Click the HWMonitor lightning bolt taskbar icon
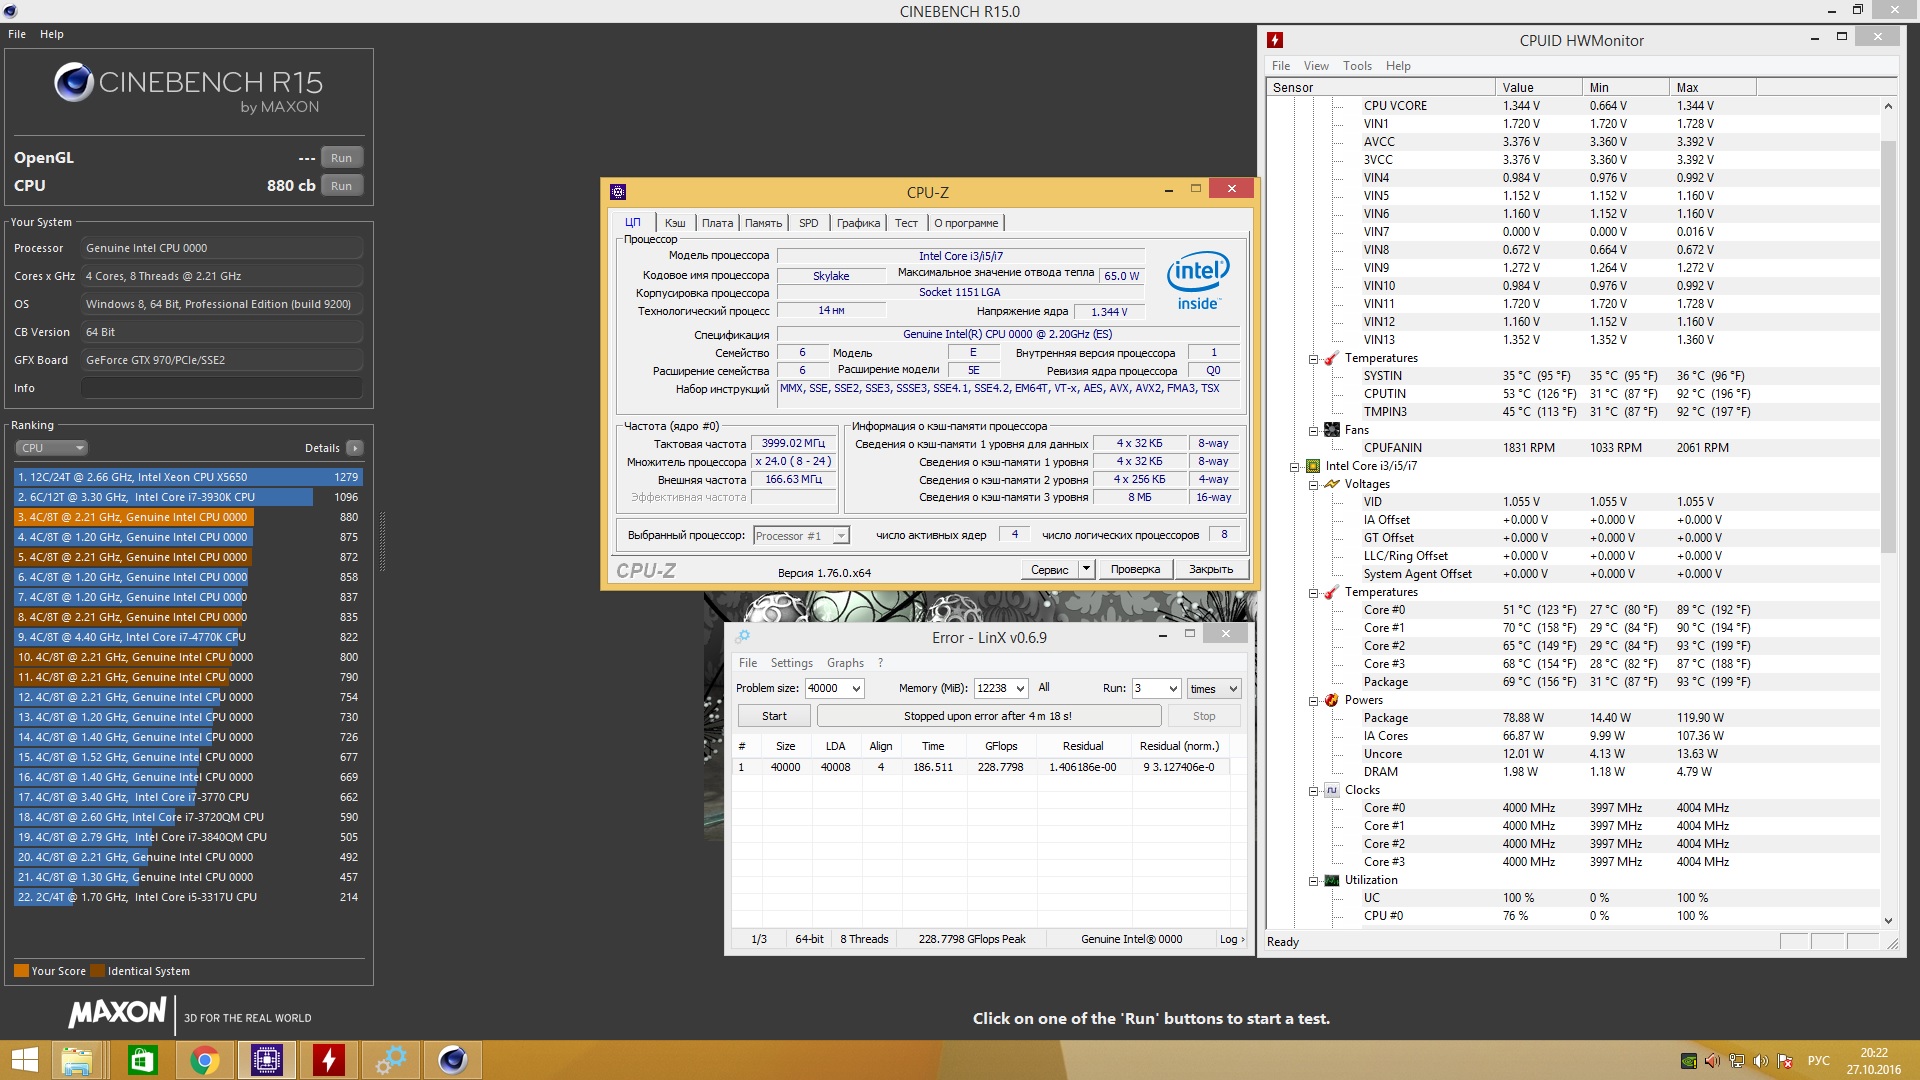The height and width of the screenshot is (1080, 1920). coord(328,1060)
